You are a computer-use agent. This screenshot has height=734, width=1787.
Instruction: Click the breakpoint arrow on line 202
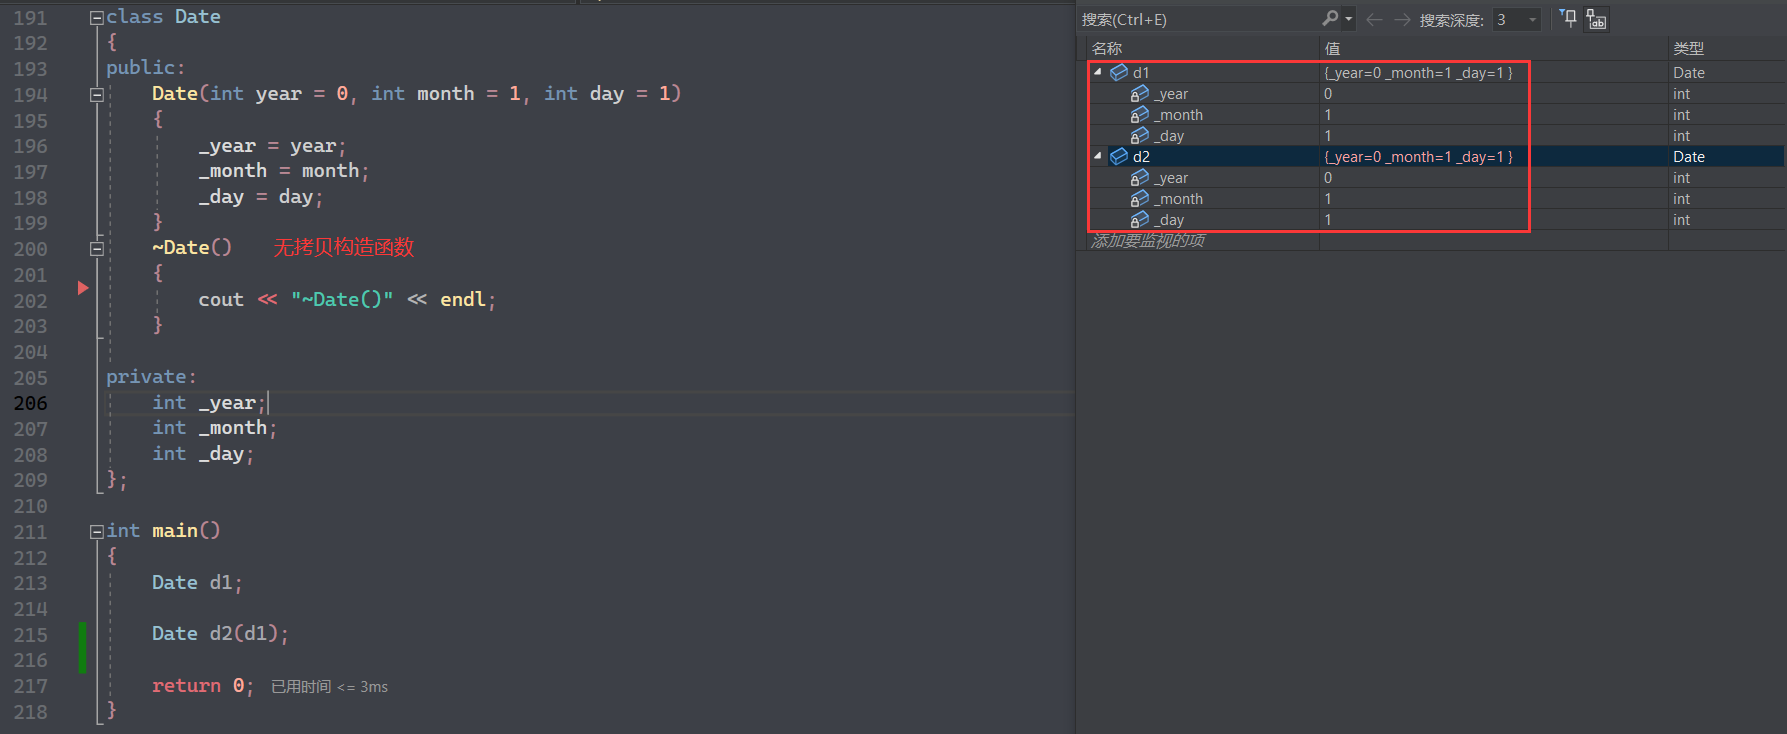click(83, 288)
